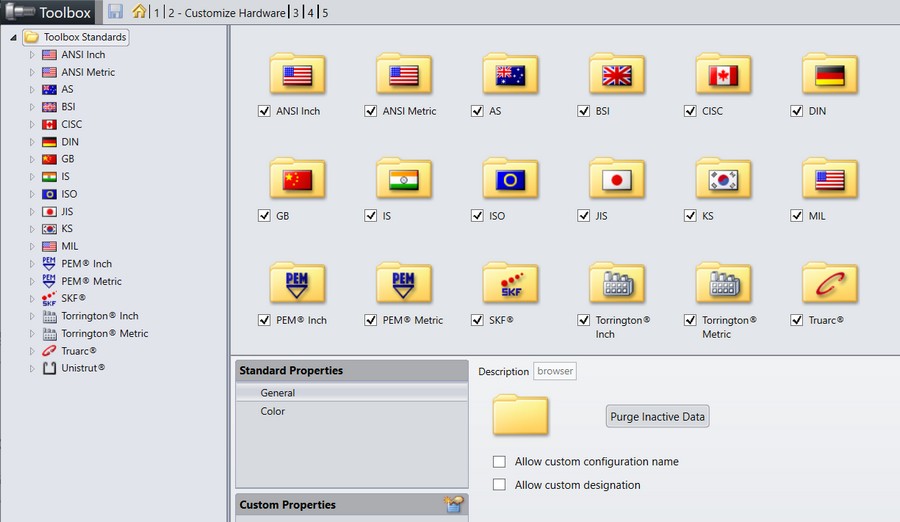Click the Custom Properties header
Screen dimensions: 900x522
[x=352, y=504]
